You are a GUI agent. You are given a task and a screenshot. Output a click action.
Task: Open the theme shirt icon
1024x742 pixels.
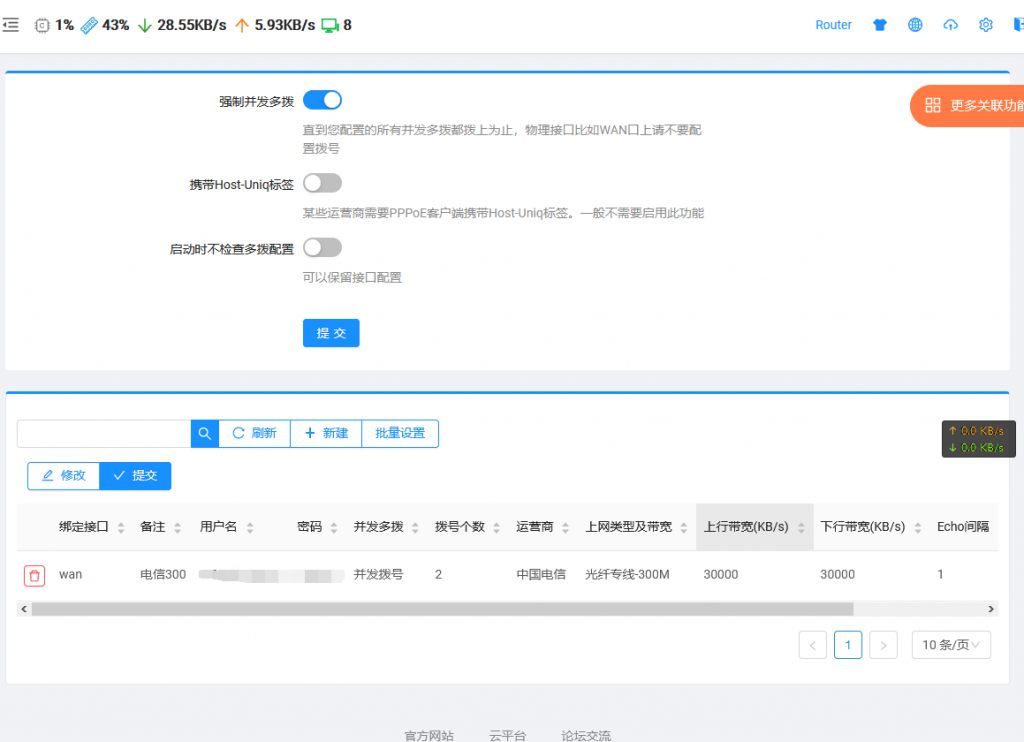(880, 25)
